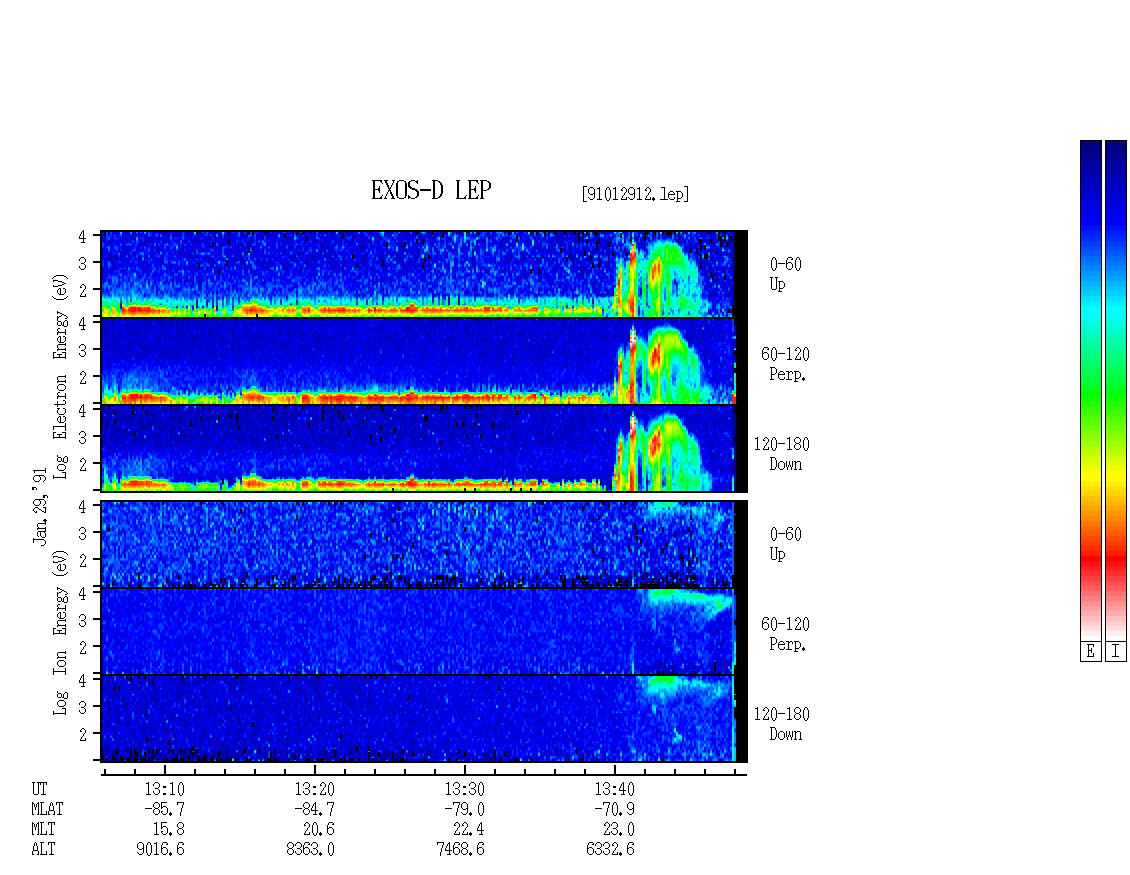Click the 13:30 UT time label
1130x875 pixels.
(465, 789)
